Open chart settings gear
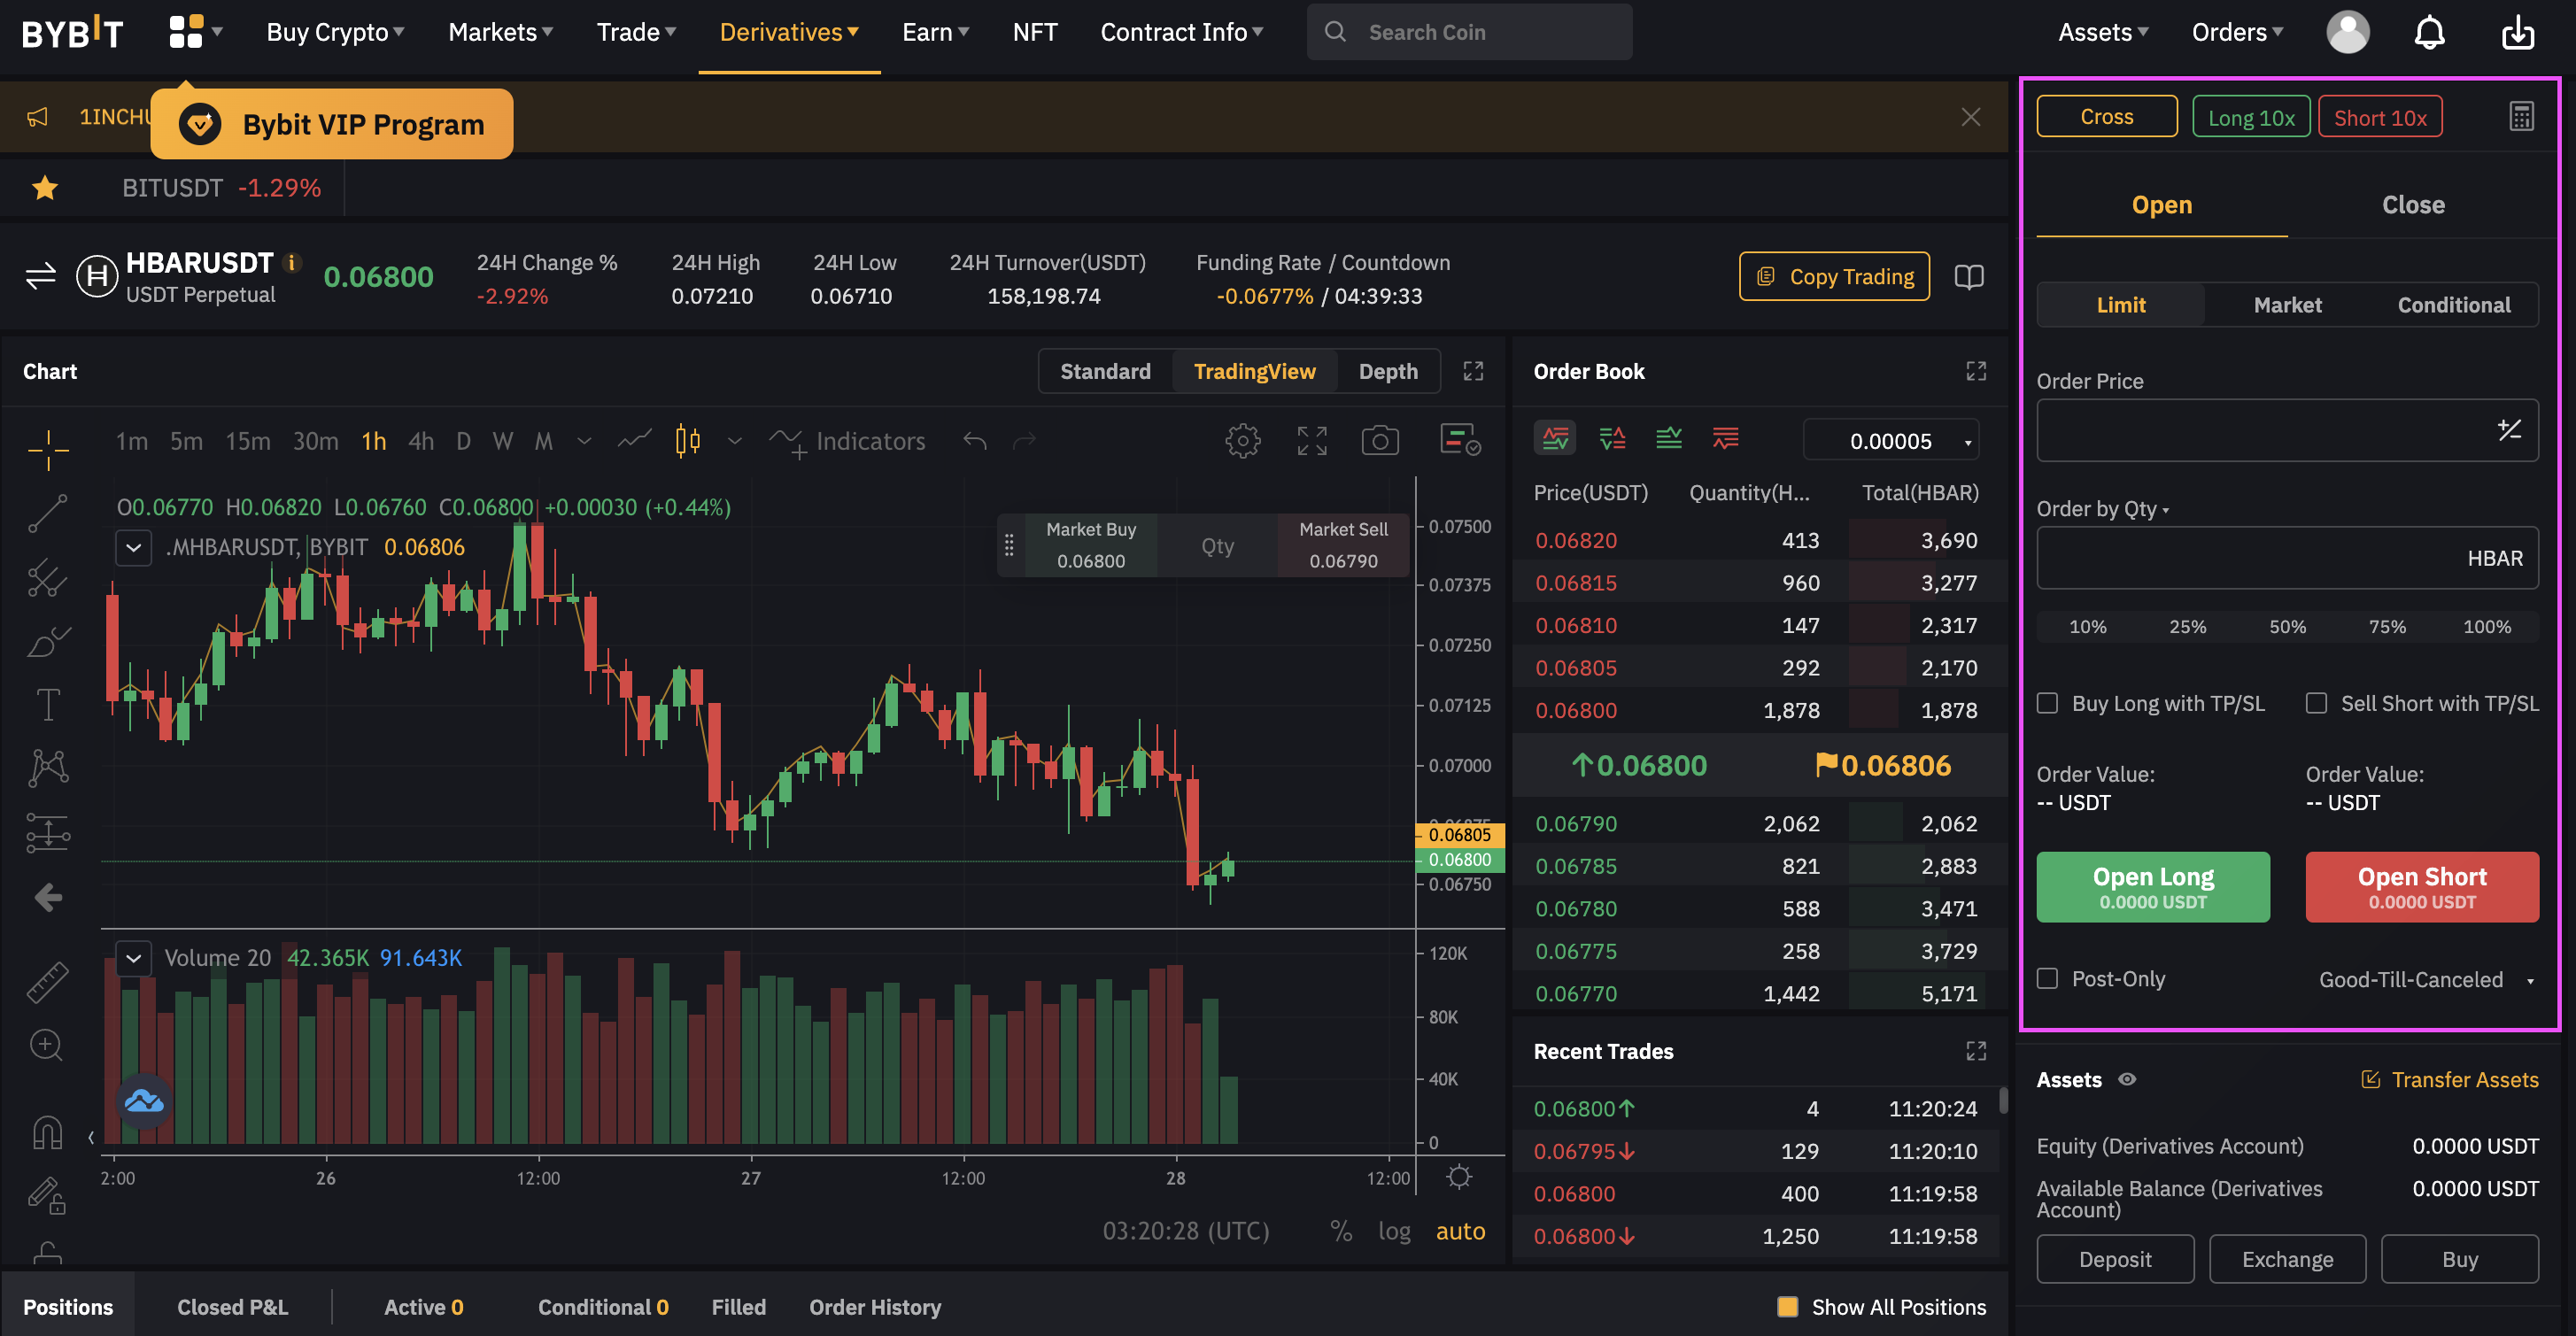 [x=1243, y=441]
